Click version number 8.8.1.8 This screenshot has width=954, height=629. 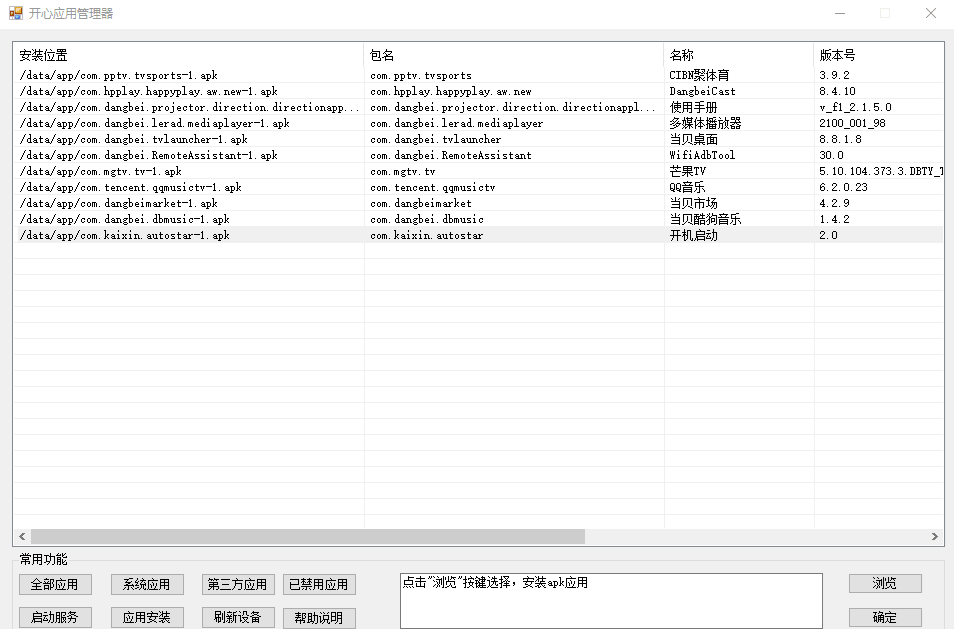click(840, 139)
